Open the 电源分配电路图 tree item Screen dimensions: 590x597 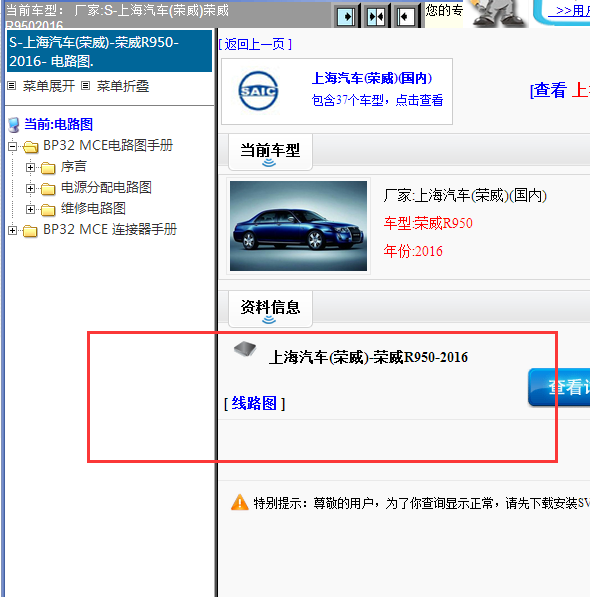[x=106, y=188]
